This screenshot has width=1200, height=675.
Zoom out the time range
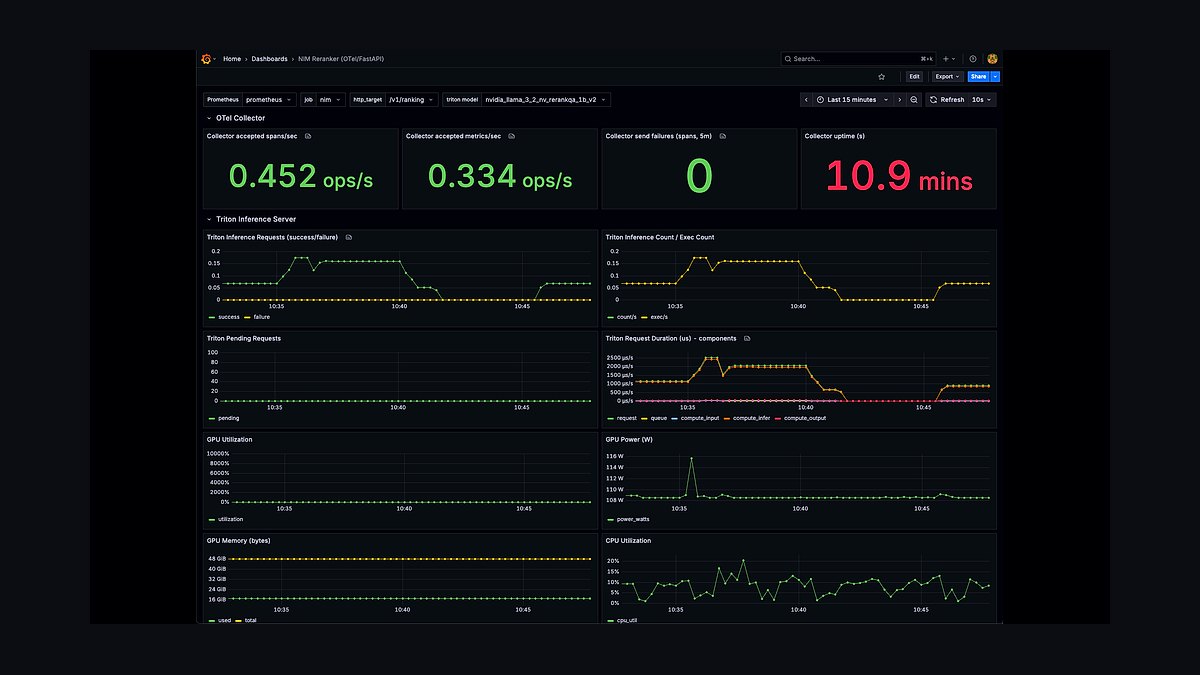(914, 100)
